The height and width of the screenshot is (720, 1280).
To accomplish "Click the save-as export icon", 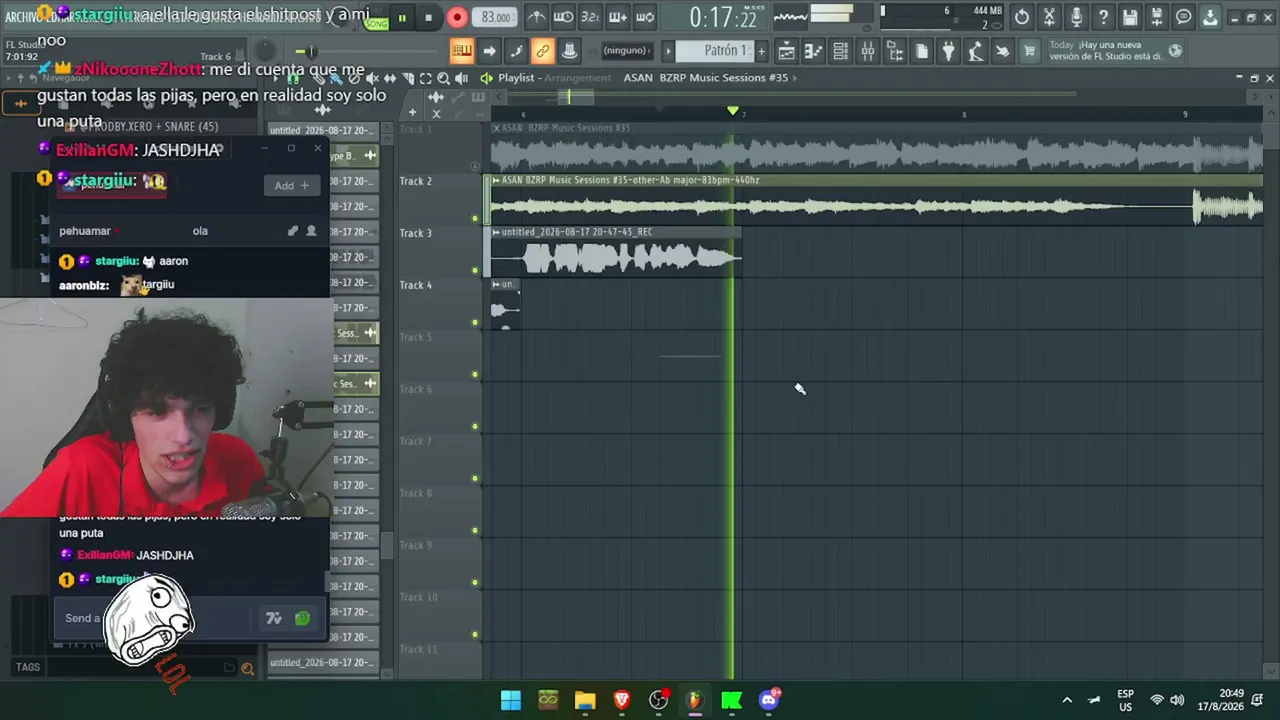I will [x=1157, y=17].
